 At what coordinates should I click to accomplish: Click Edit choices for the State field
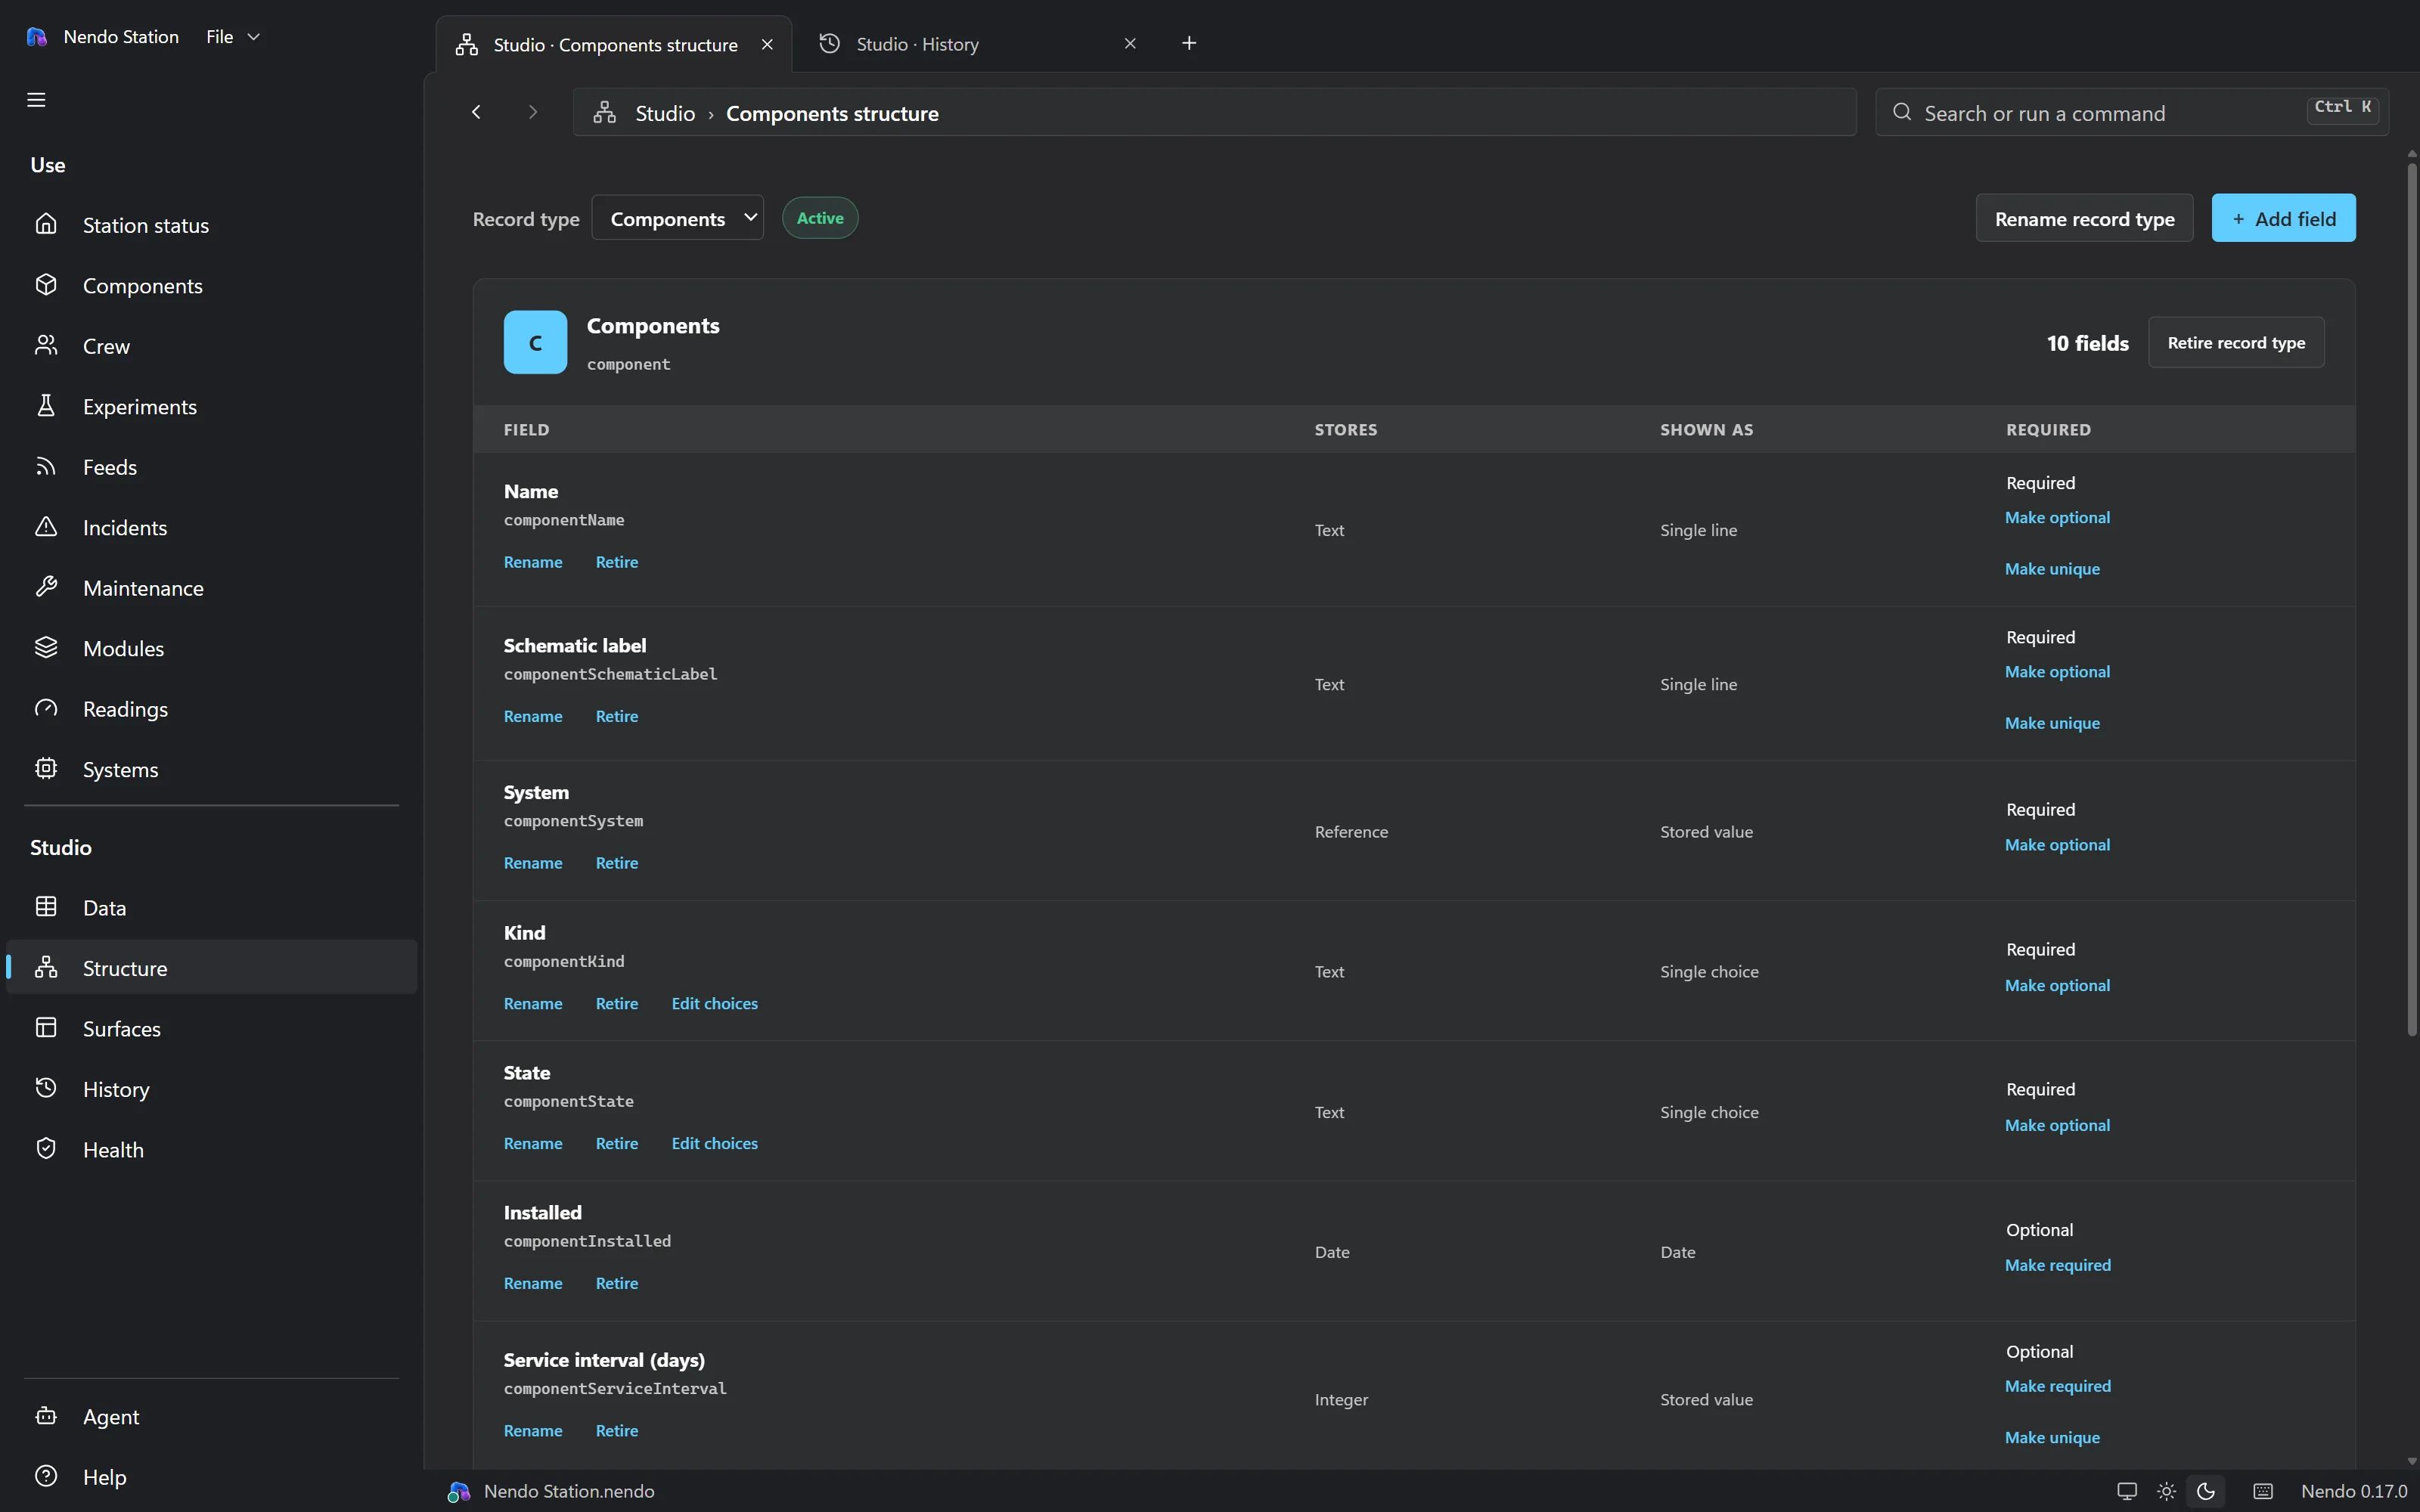click(x=714, y=1143)
